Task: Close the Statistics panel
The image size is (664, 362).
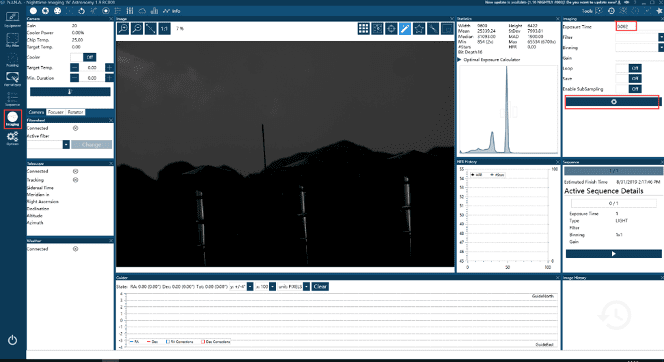Action: [x=557, y=19]
